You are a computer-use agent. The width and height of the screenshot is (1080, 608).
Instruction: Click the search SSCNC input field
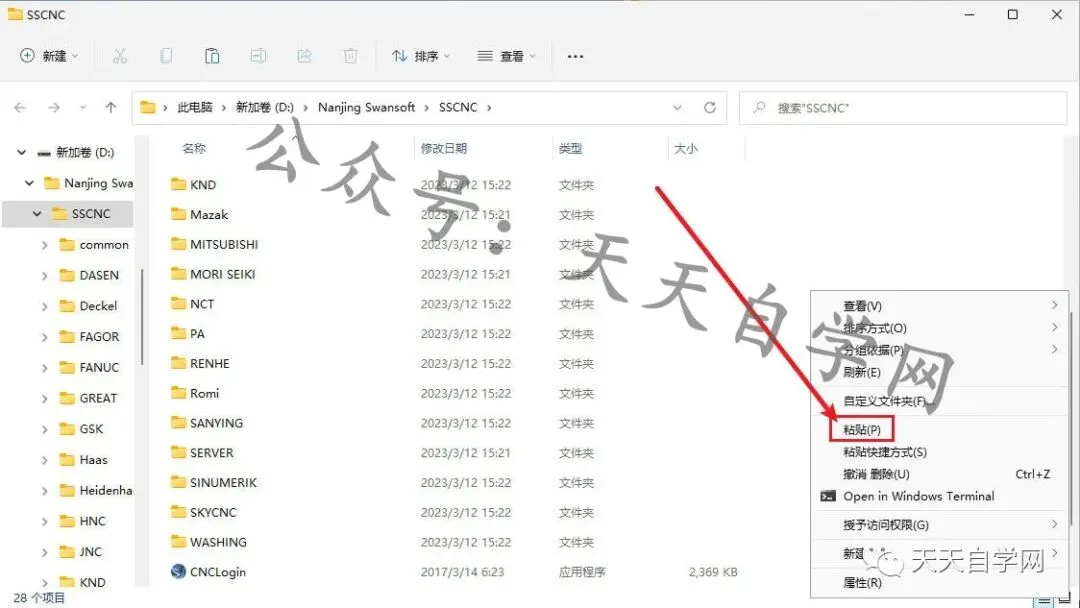tap(903, 108)
